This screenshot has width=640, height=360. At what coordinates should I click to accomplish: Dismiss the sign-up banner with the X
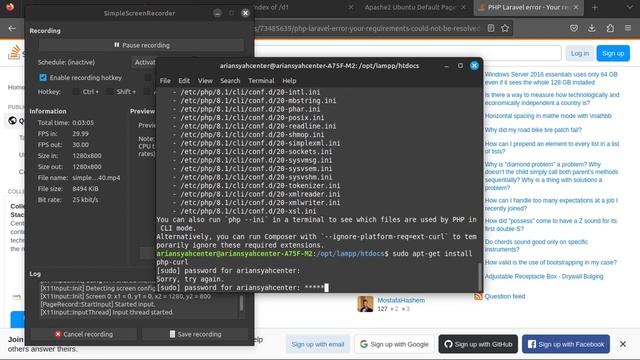pos(623,344)
